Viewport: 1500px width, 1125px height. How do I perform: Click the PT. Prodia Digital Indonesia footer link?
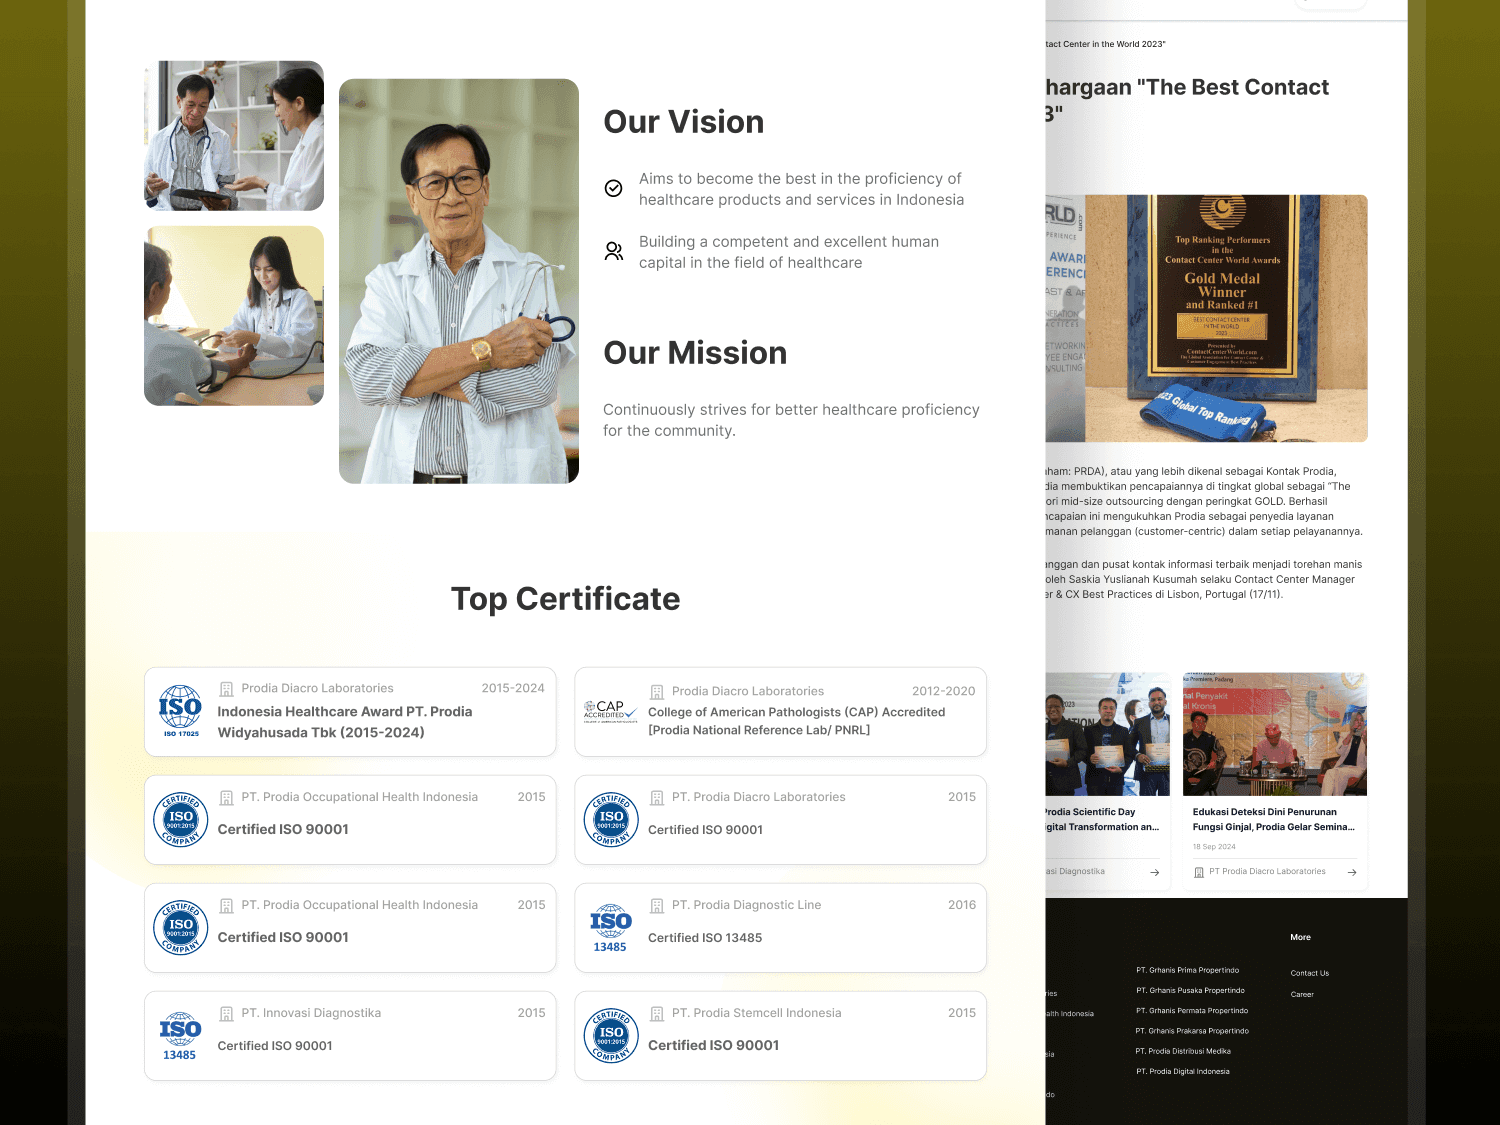point(1182,1070)
